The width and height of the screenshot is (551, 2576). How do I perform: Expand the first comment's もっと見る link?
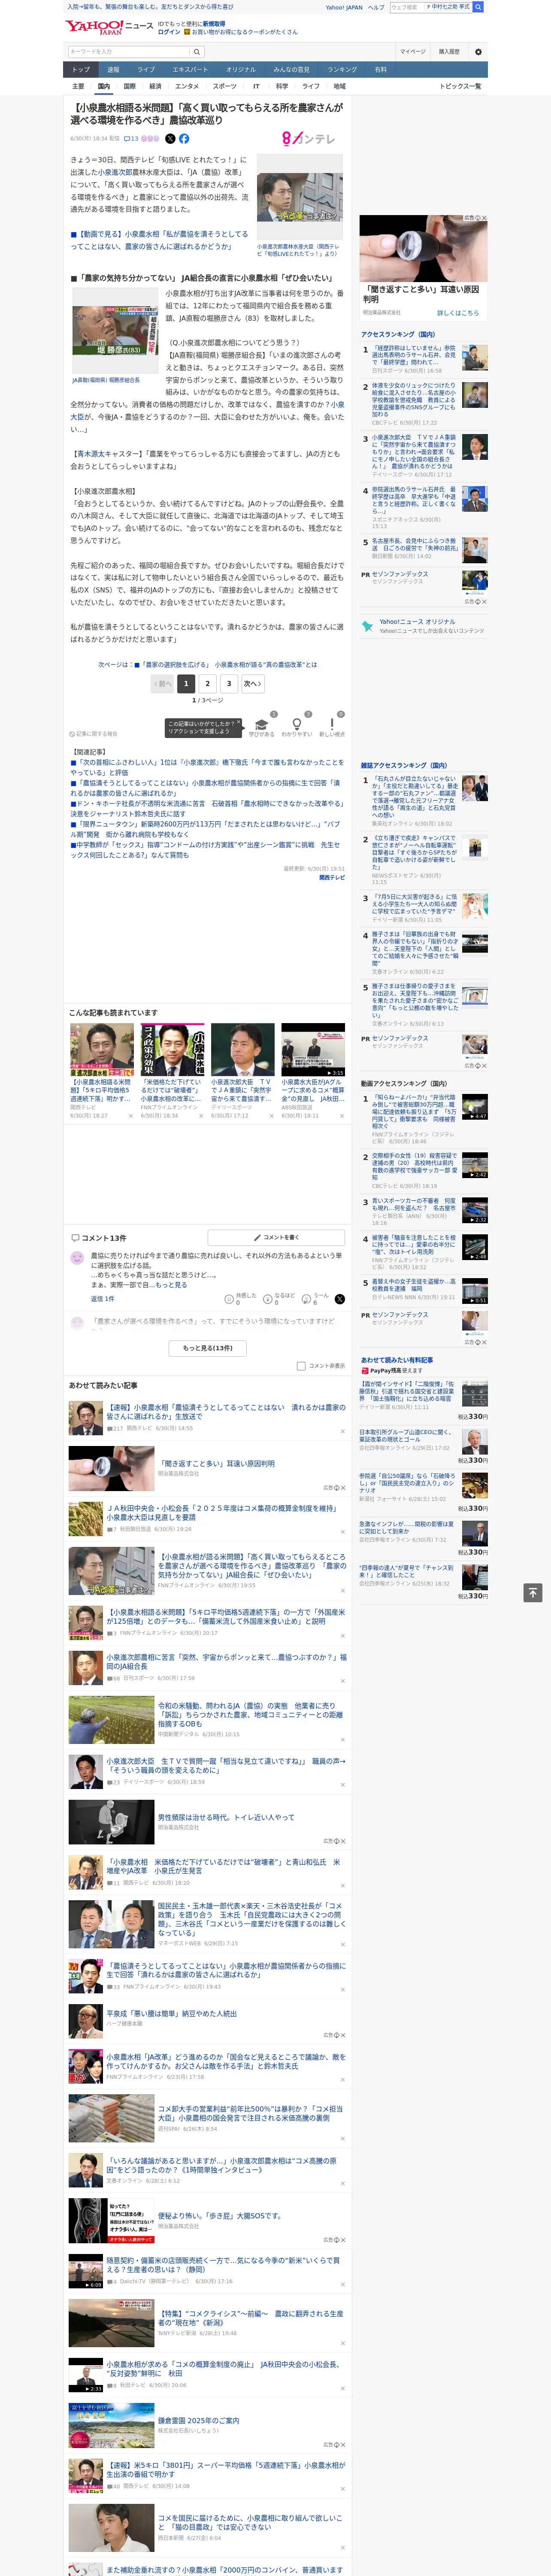[x=171, y=1285]
